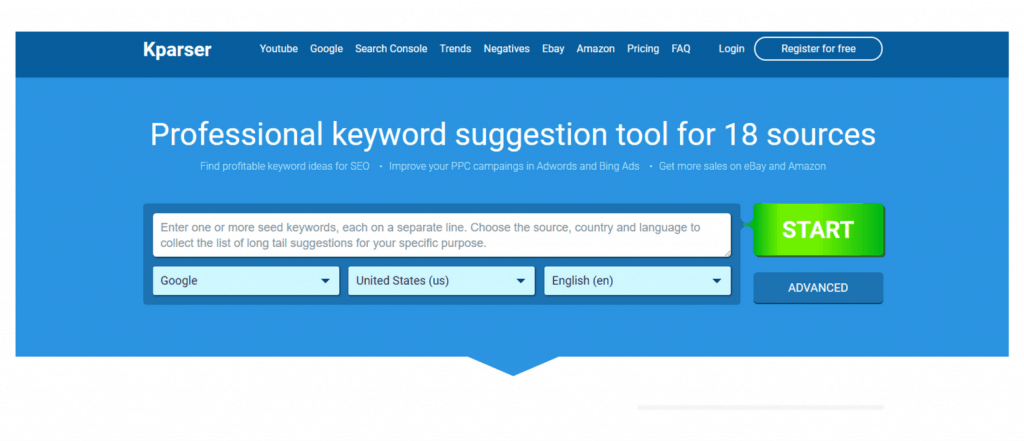Expand the United States (us) country dropdown
Screen dimensions: 1024x441
(x=441, y=281)
